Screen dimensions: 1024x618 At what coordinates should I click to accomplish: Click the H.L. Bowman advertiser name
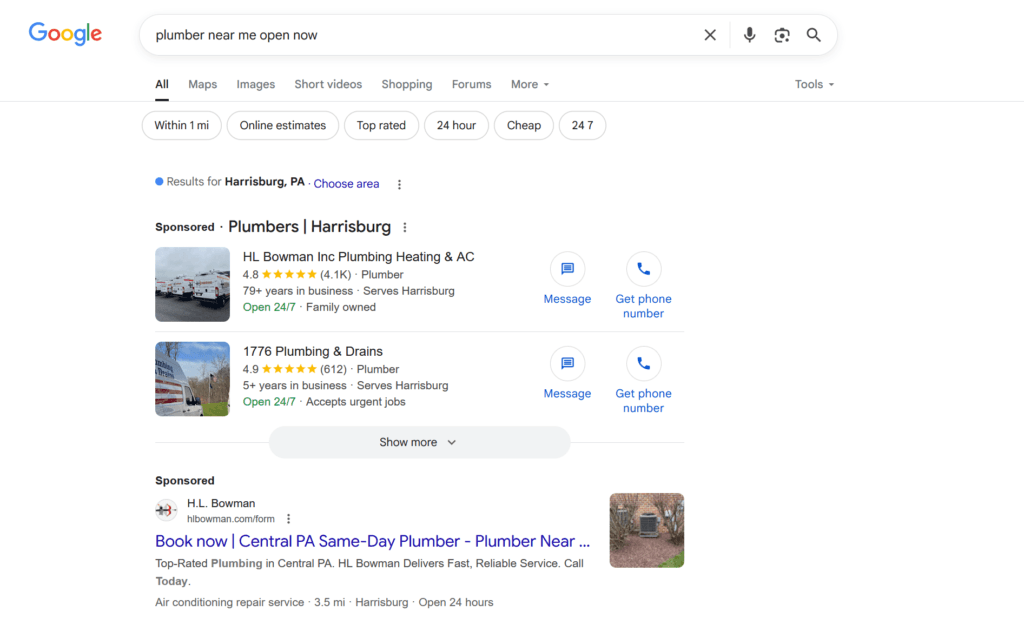point(221,504)
